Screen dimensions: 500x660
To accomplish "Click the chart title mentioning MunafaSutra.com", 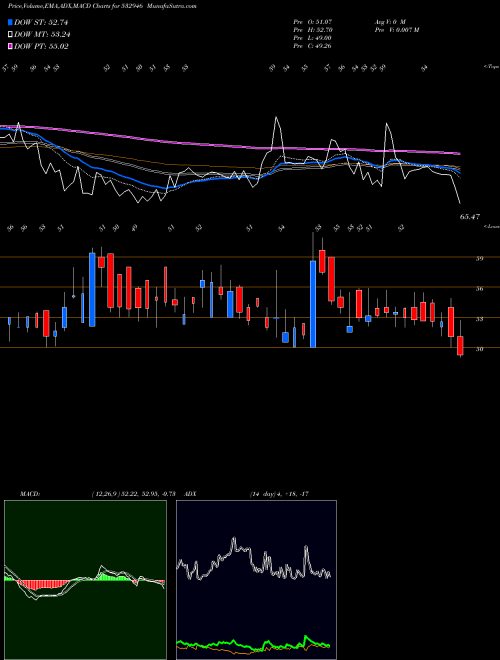I will pyautogui.click(x=102, y=6).
